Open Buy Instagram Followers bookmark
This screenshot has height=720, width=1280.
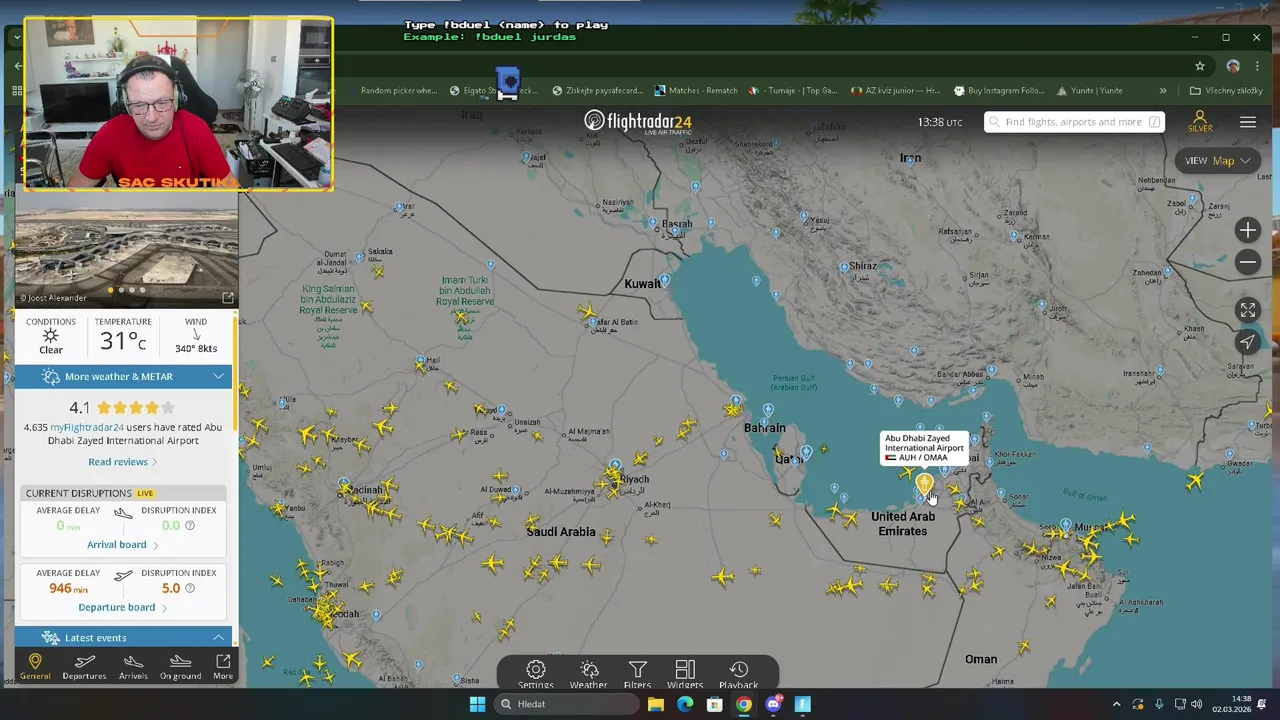[x=997, y=90]
